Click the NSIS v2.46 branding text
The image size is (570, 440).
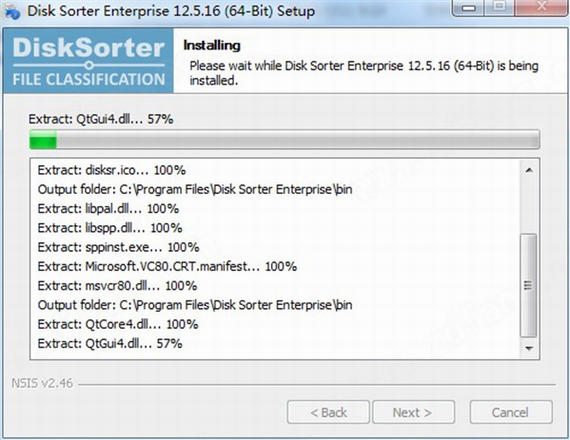point(42,383)
